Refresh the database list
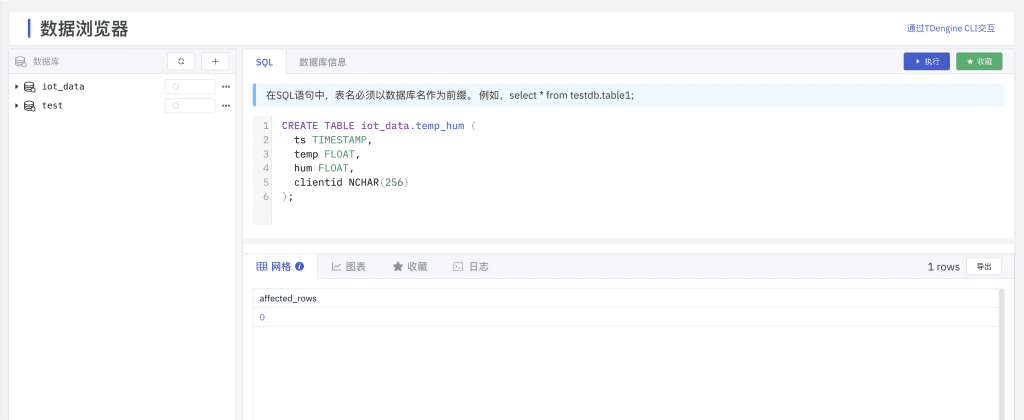Image resolution: width=1024 pixels, height=420 pixels. click(x=181, y=61)
